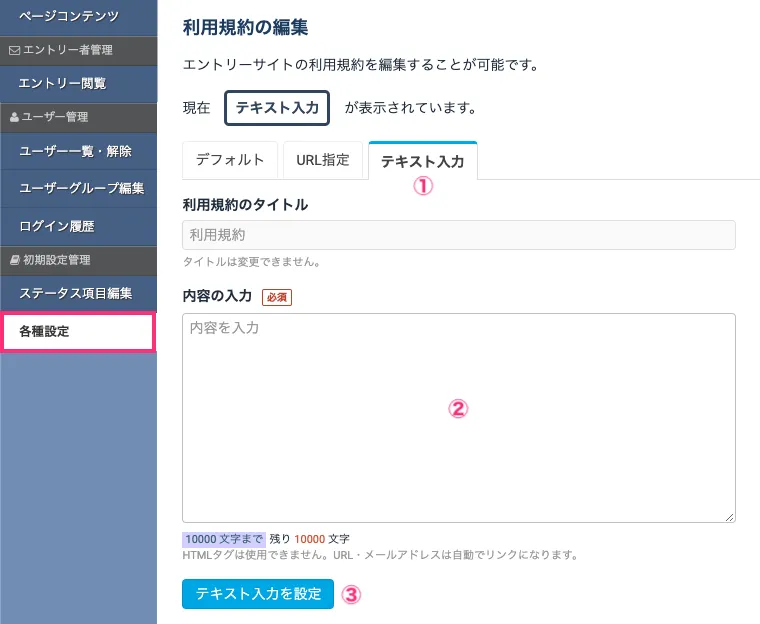Focus the 内容を入力 text area

point(459,417)
